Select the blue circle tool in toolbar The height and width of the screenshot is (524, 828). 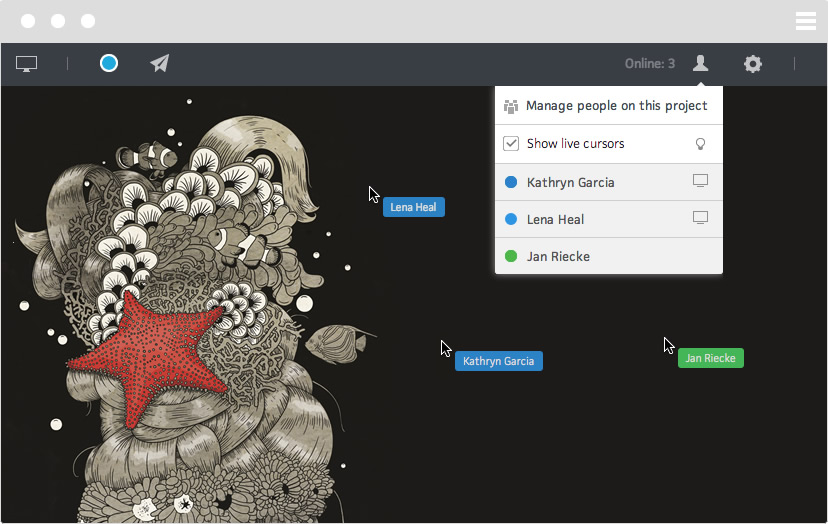point(109,63)
